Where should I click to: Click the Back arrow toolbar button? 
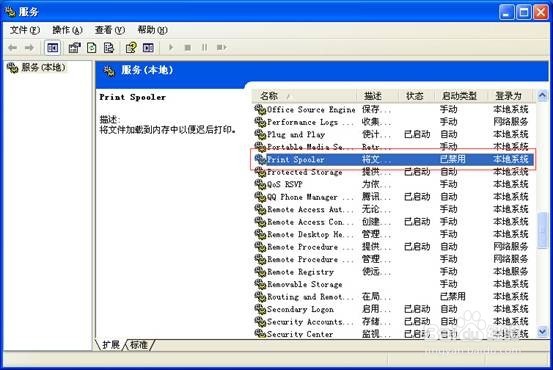pyautogui.click(x=13, y=47)
